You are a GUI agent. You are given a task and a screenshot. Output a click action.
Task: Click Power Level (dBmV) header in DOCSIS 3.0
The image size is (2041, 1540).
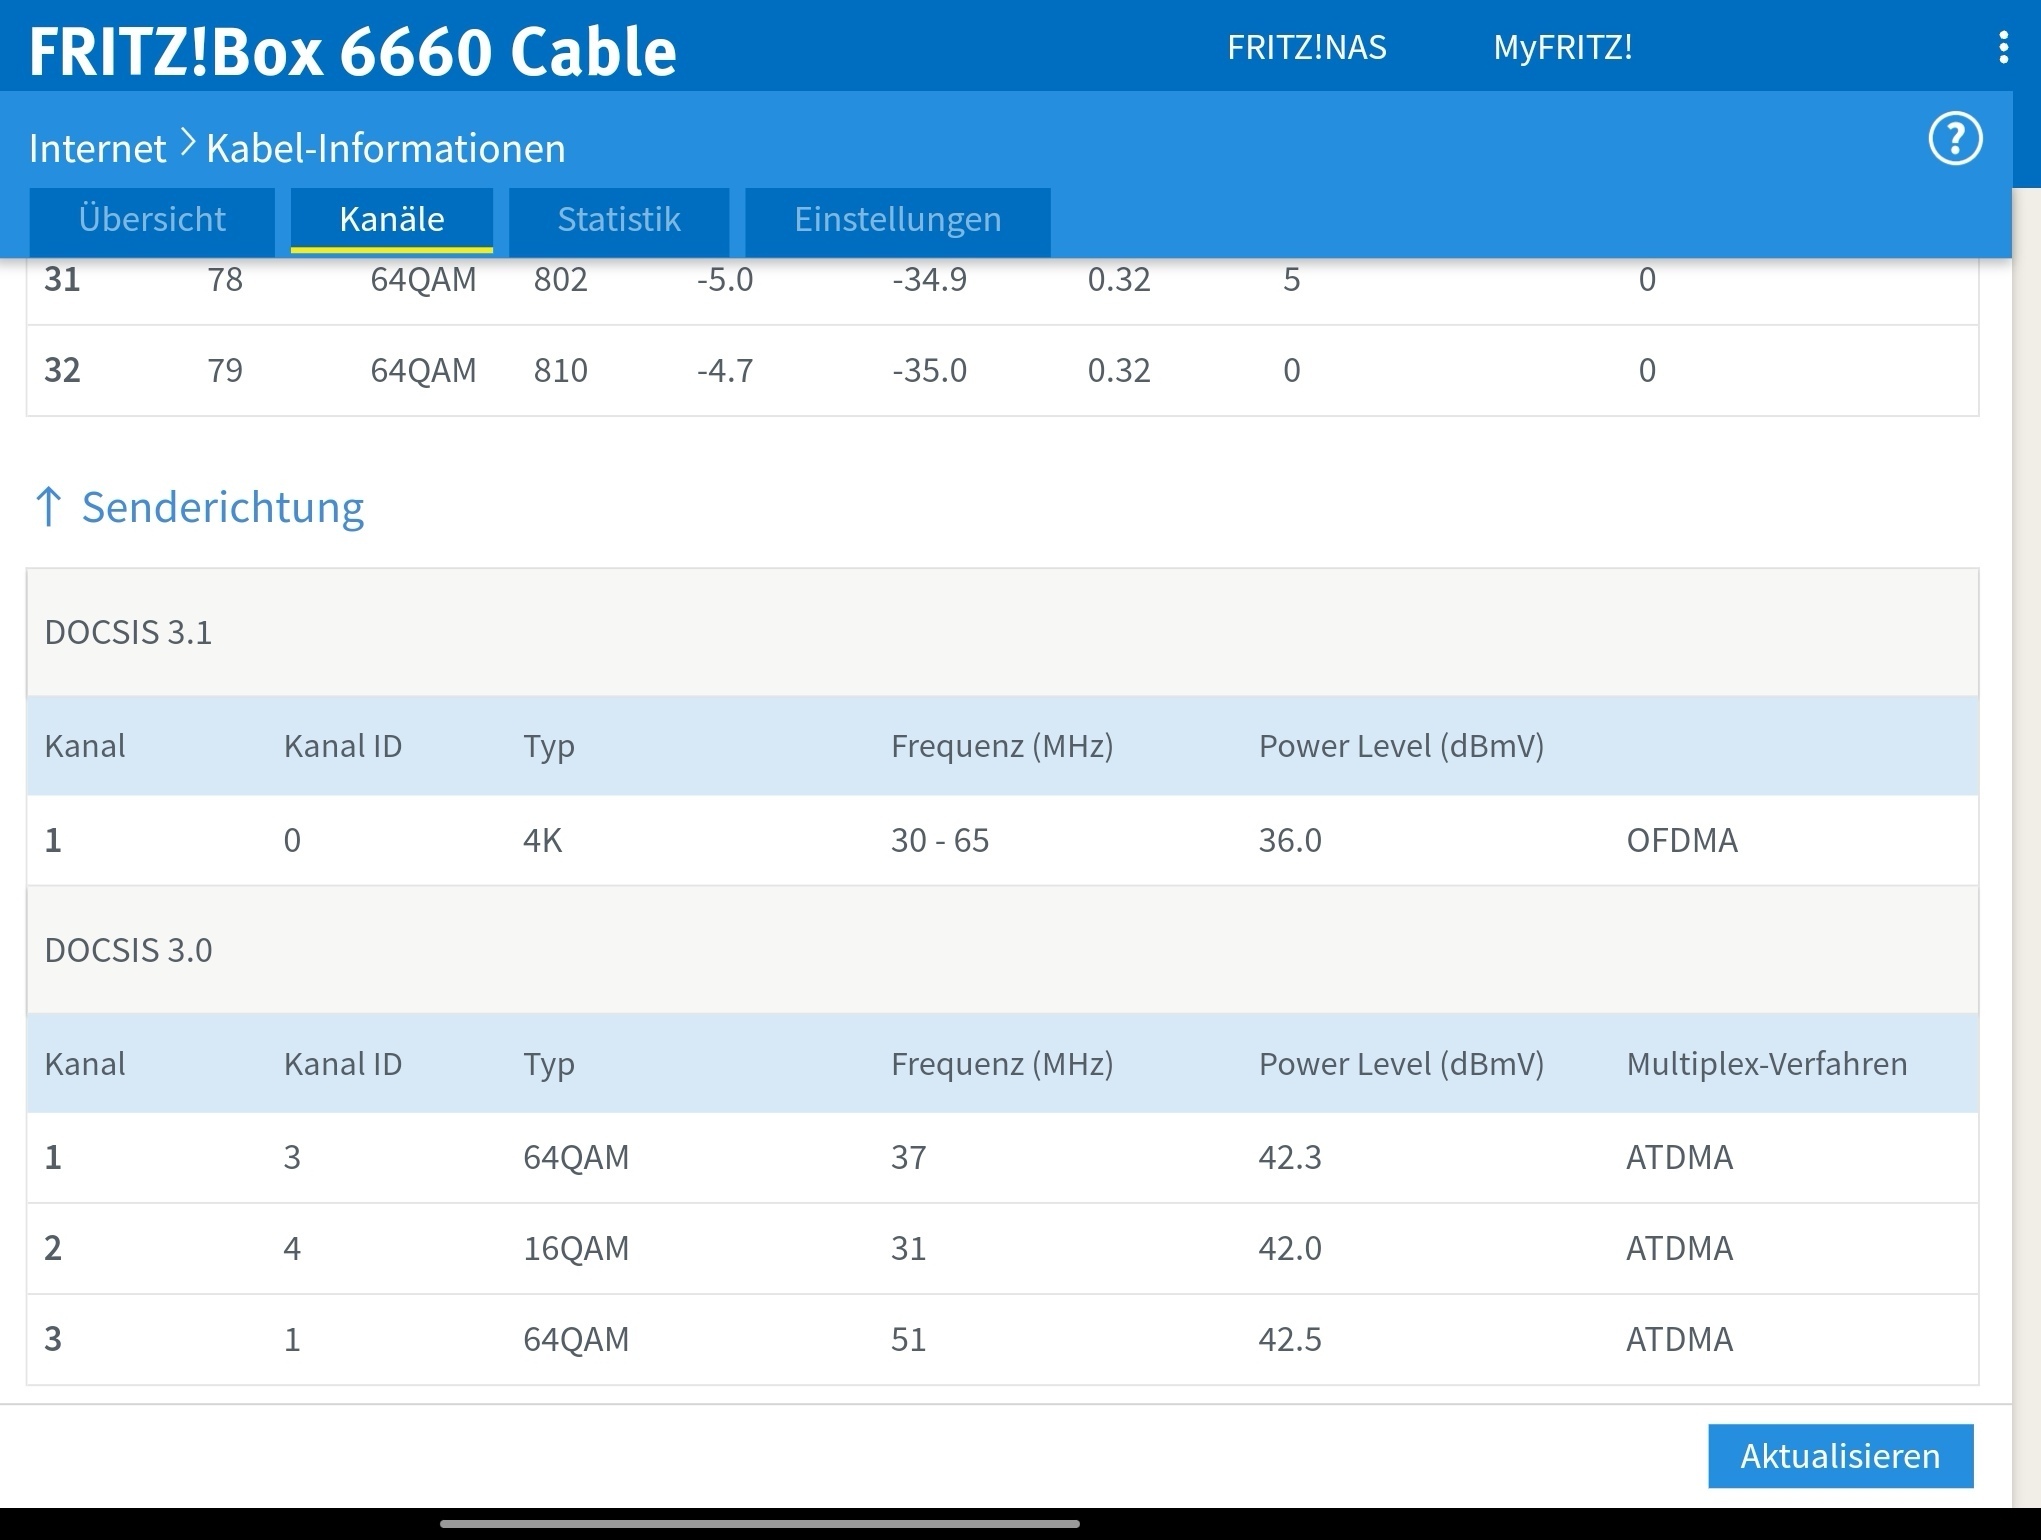[1401, 1063]
